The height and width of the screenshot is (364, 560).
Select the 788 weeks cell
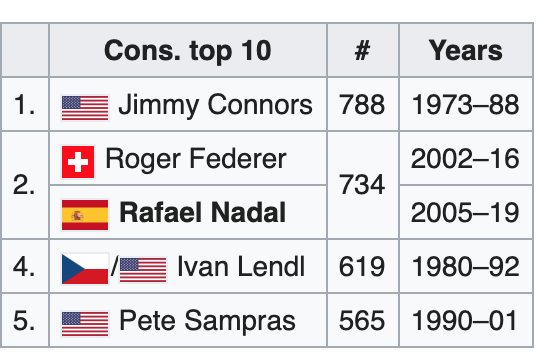(x=362, y=104)
